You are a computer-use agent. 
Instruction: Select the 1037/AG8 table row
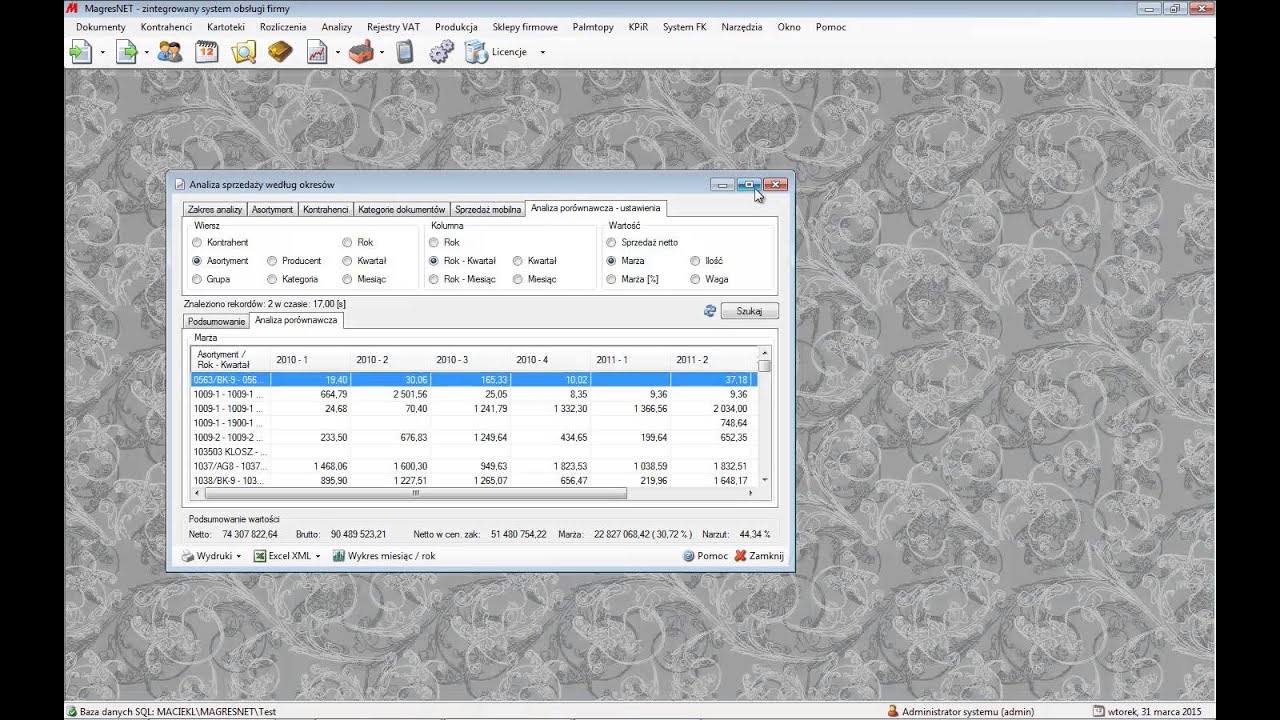(474, 466)
